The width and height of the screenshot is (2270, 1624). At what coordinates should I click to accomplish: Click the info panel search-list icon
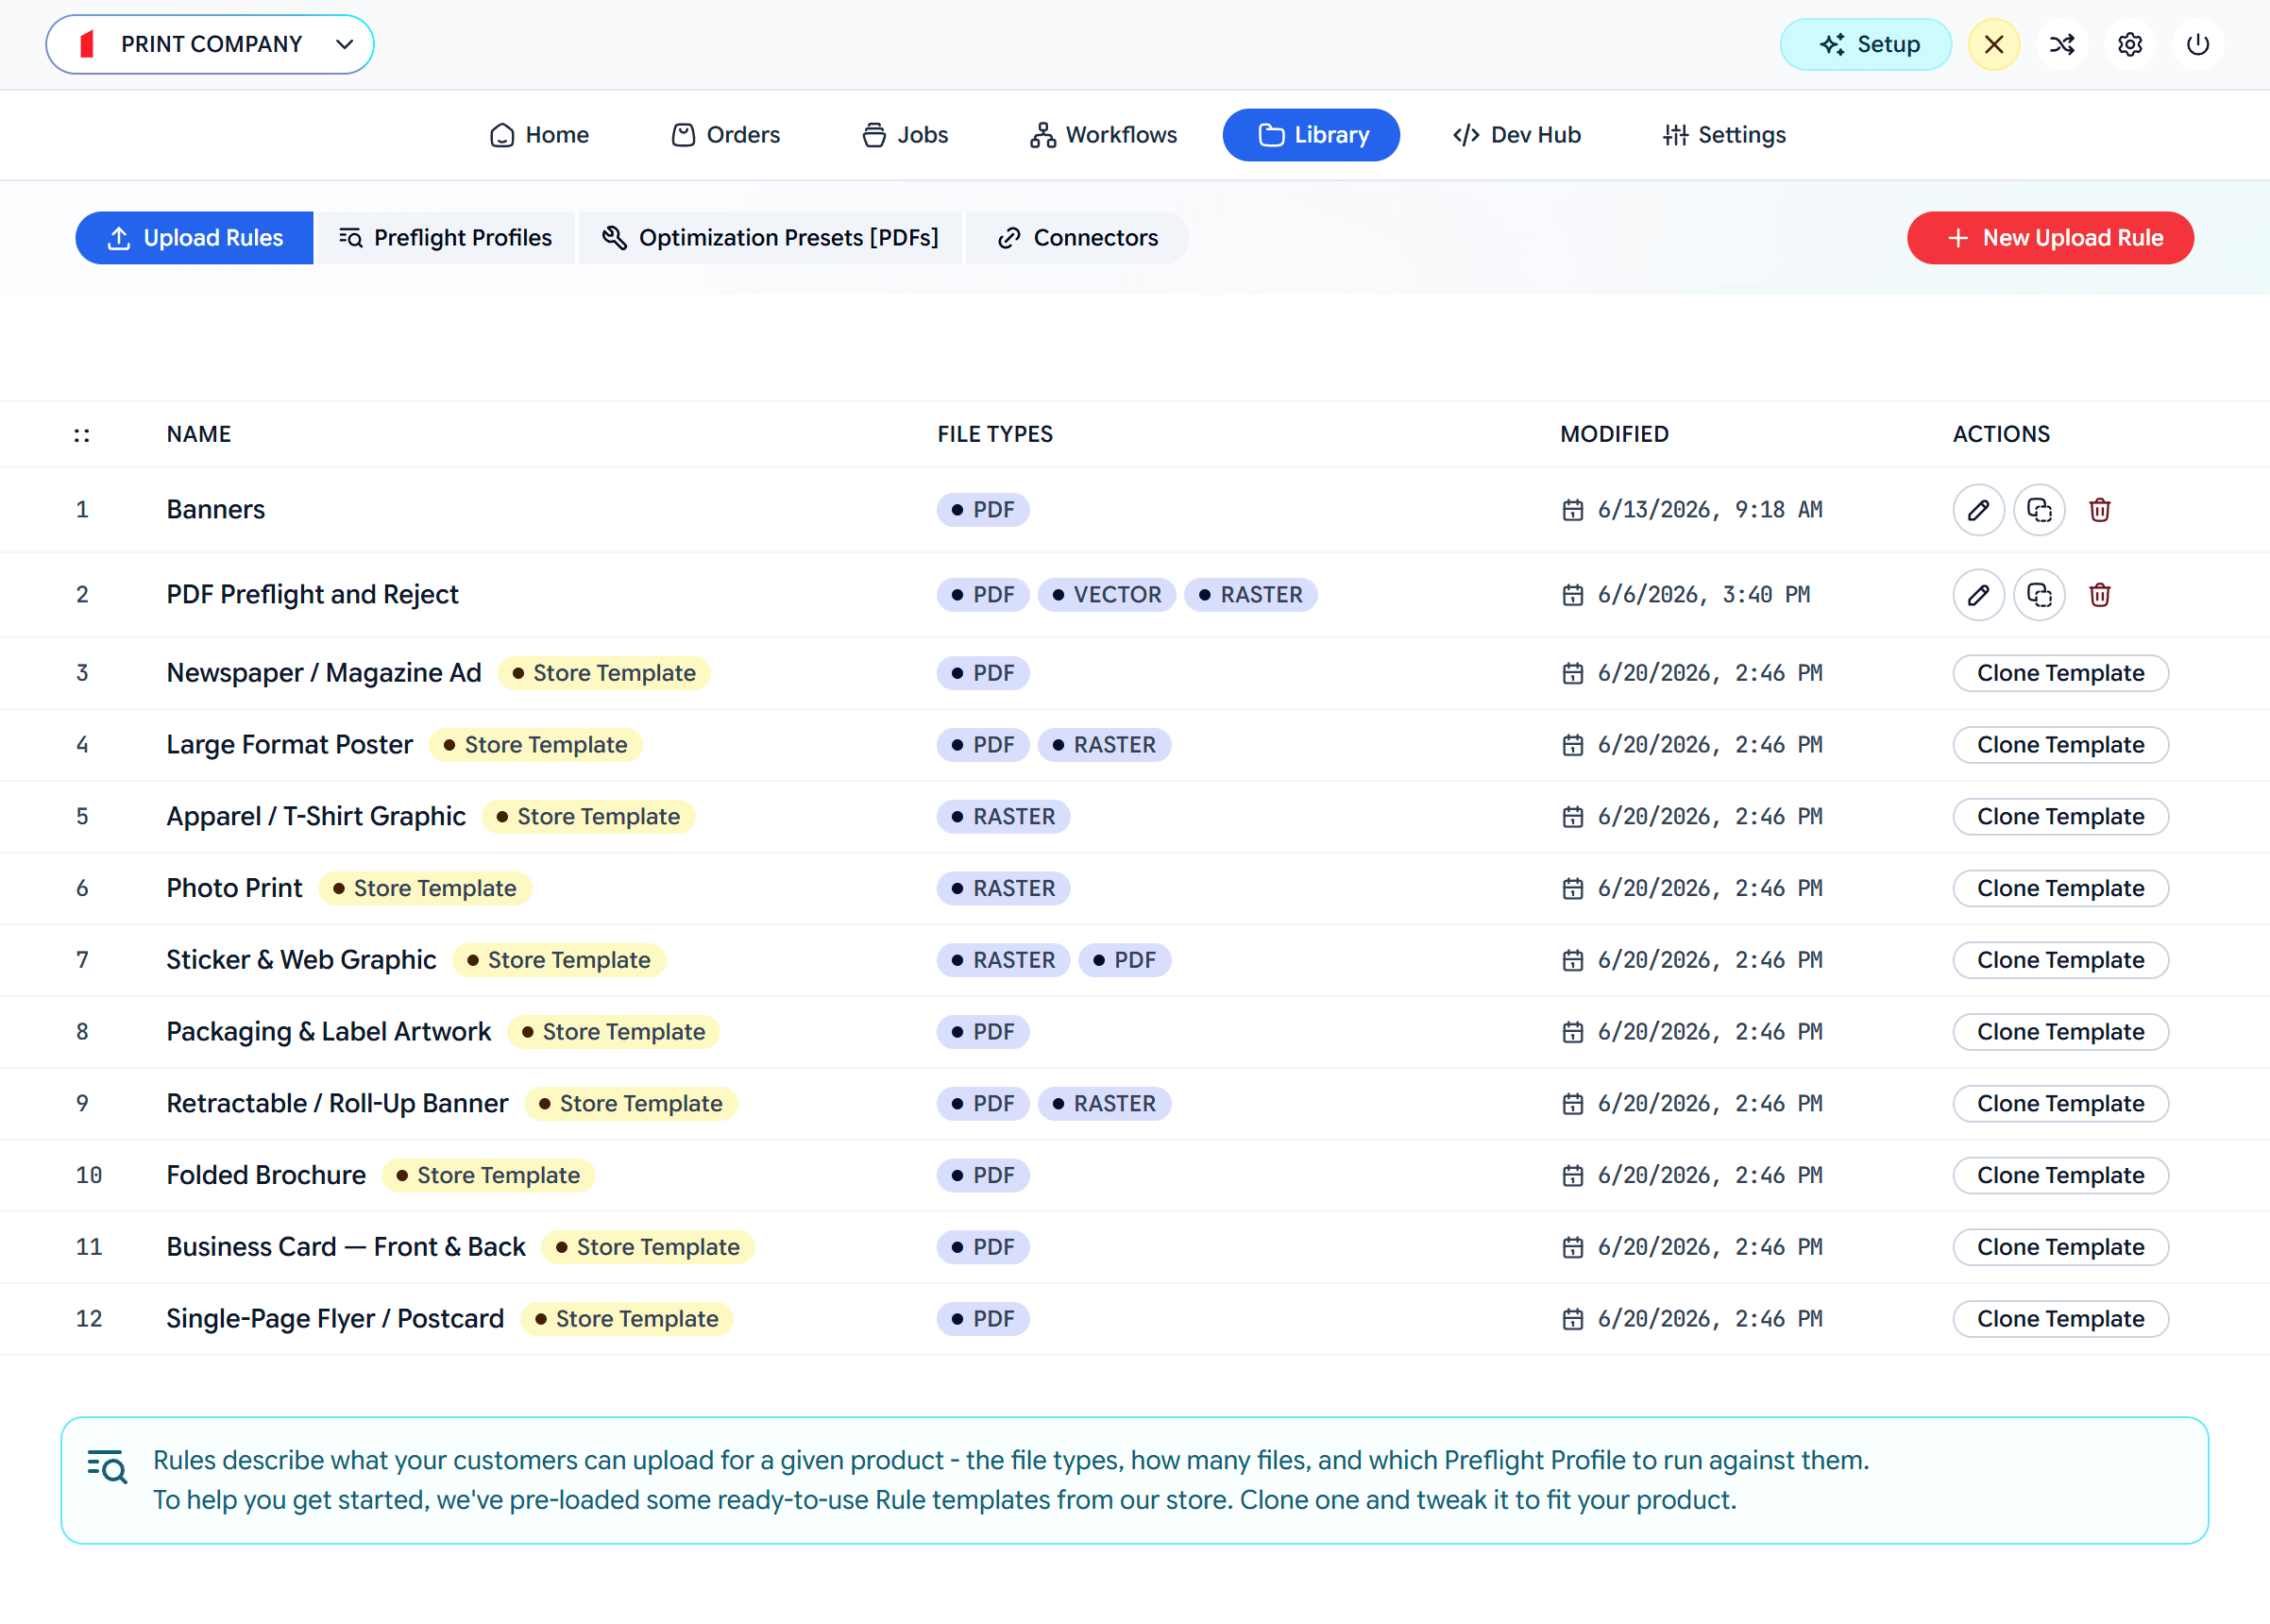(107, 1466)
